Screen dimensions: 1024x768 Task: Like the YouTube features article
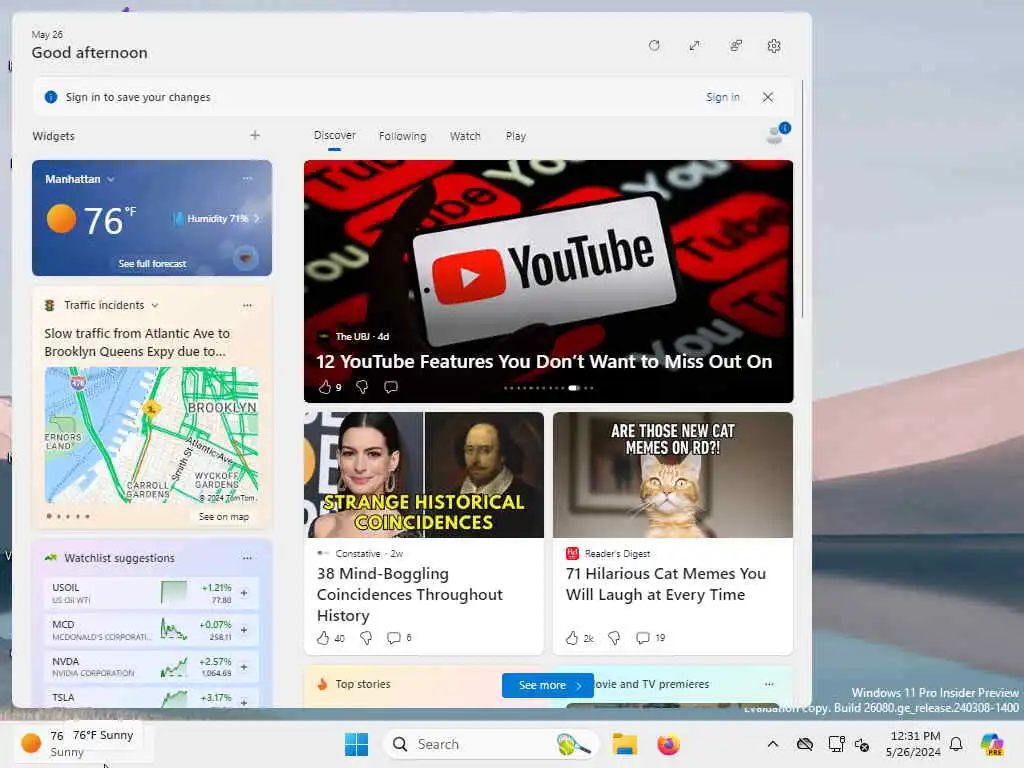(325, 387)
